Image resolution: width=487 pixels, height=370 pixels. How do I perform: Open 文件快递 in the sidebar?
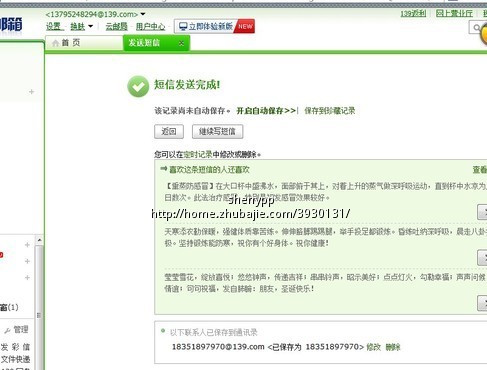click(15, 359)
